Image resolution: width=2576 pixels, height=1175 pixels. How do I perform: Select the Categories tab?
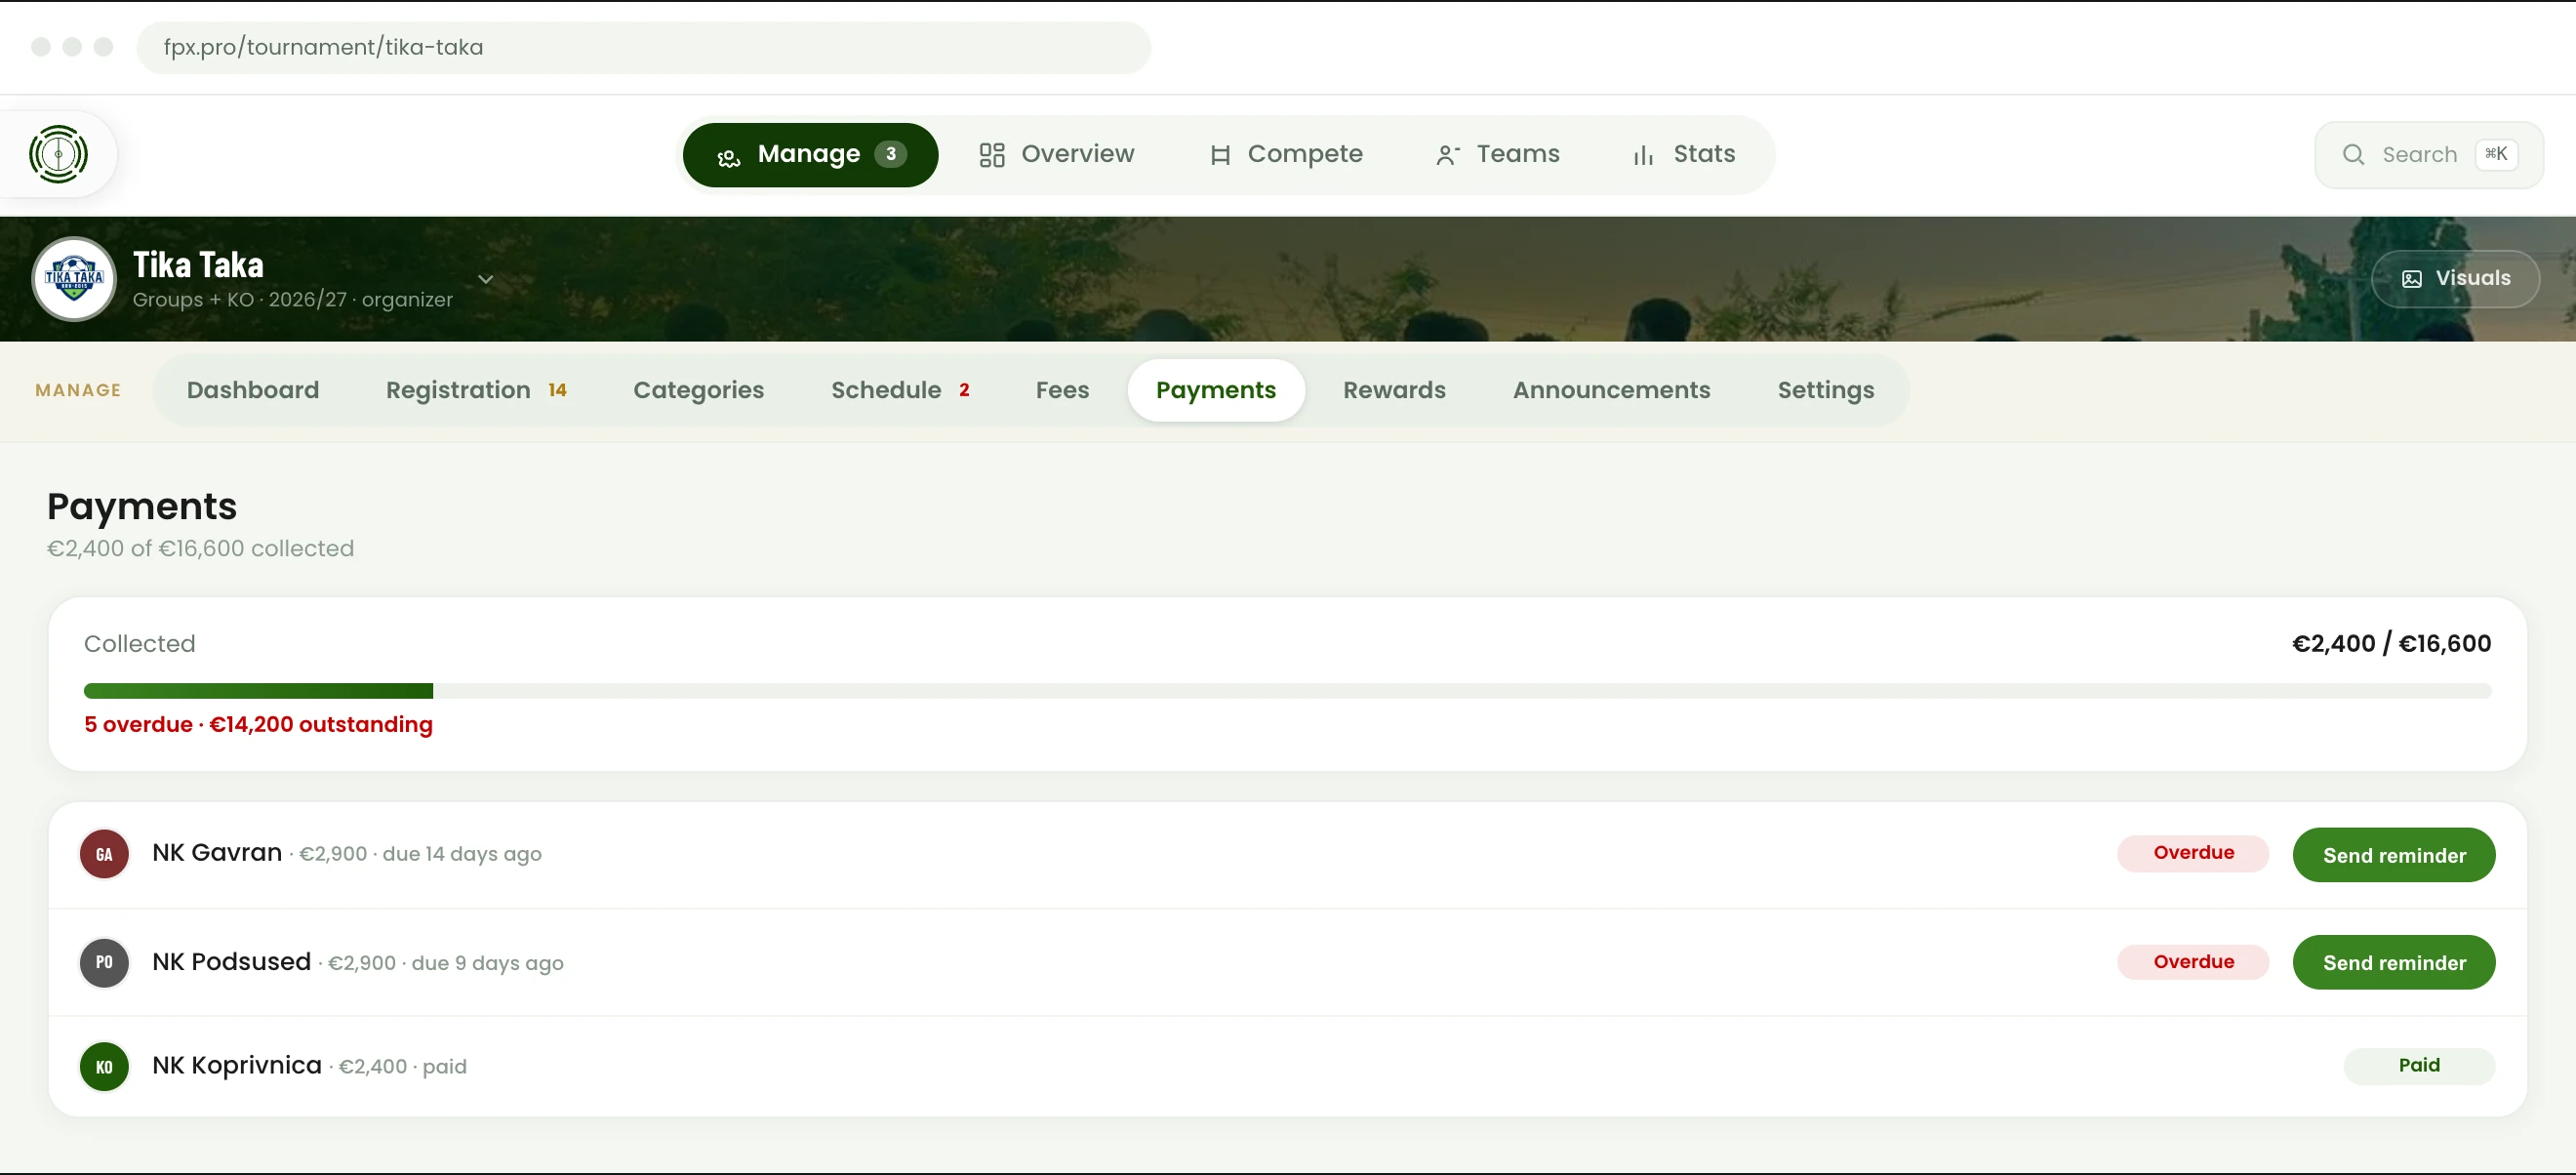698,391
